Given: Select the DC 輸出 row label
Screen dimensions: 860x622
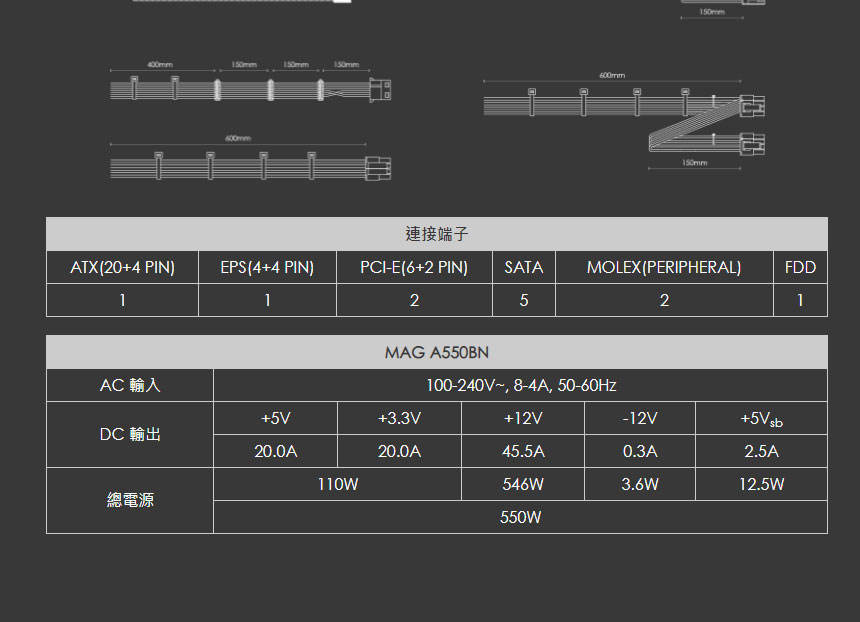Looking at the screenshot, I should [130, 434].
